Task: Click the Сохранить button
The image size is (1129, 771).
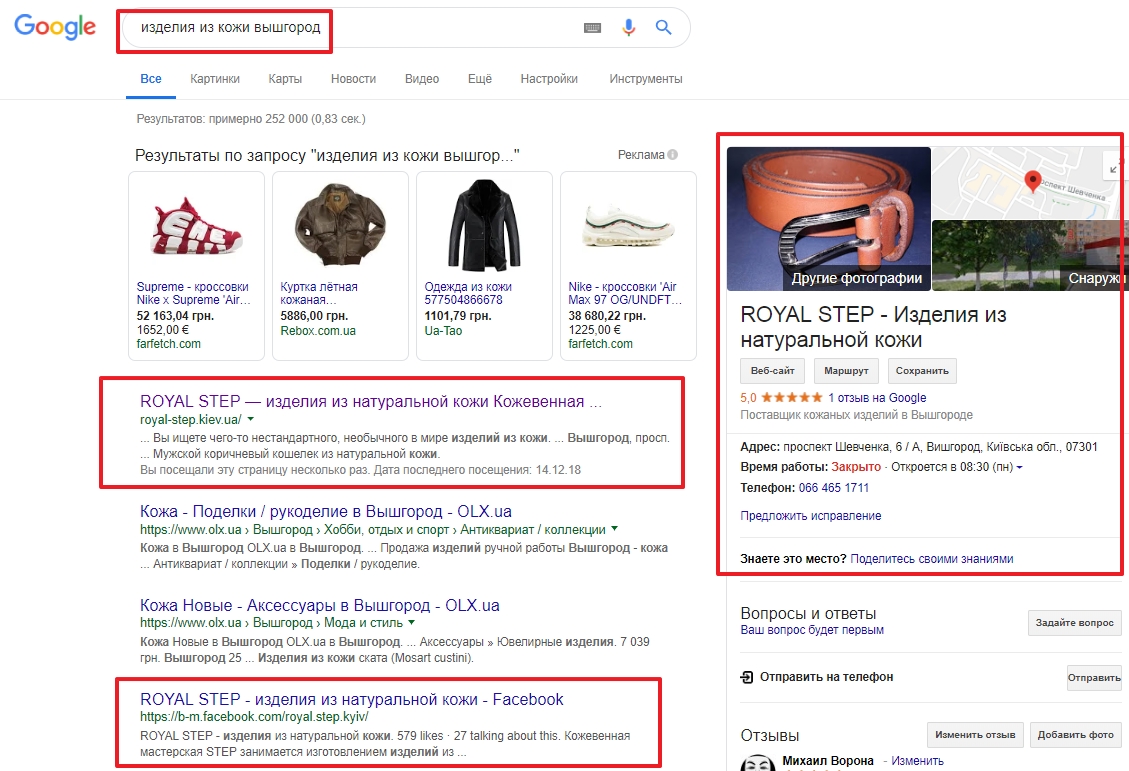Action: point(922,371)
